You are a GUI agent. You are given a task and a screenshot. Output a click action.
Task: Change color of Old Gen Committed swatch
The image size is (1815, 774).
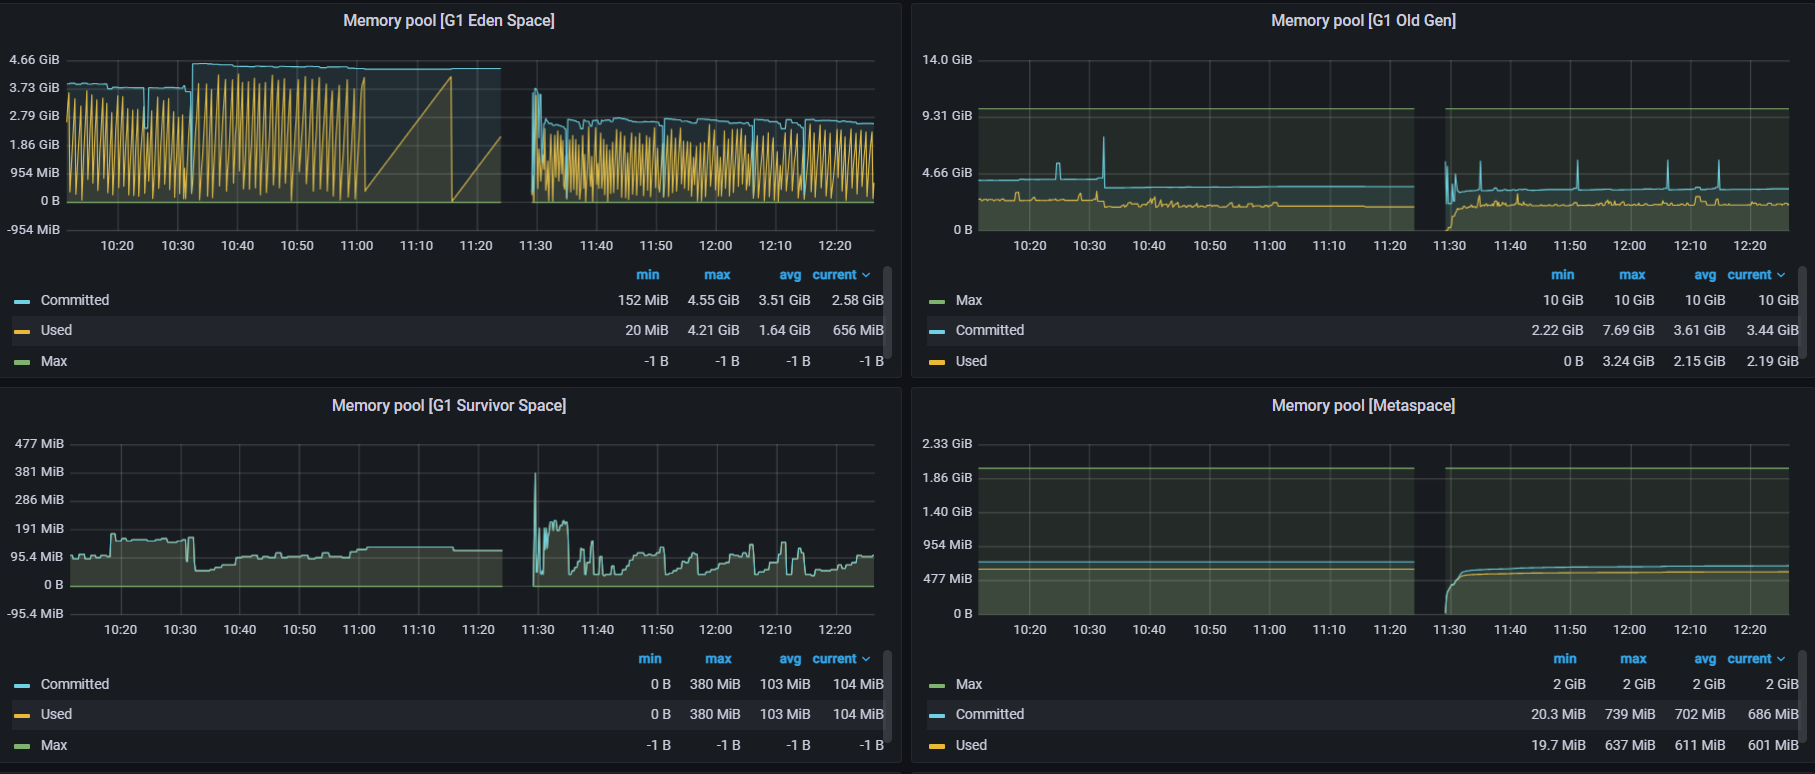937,331
